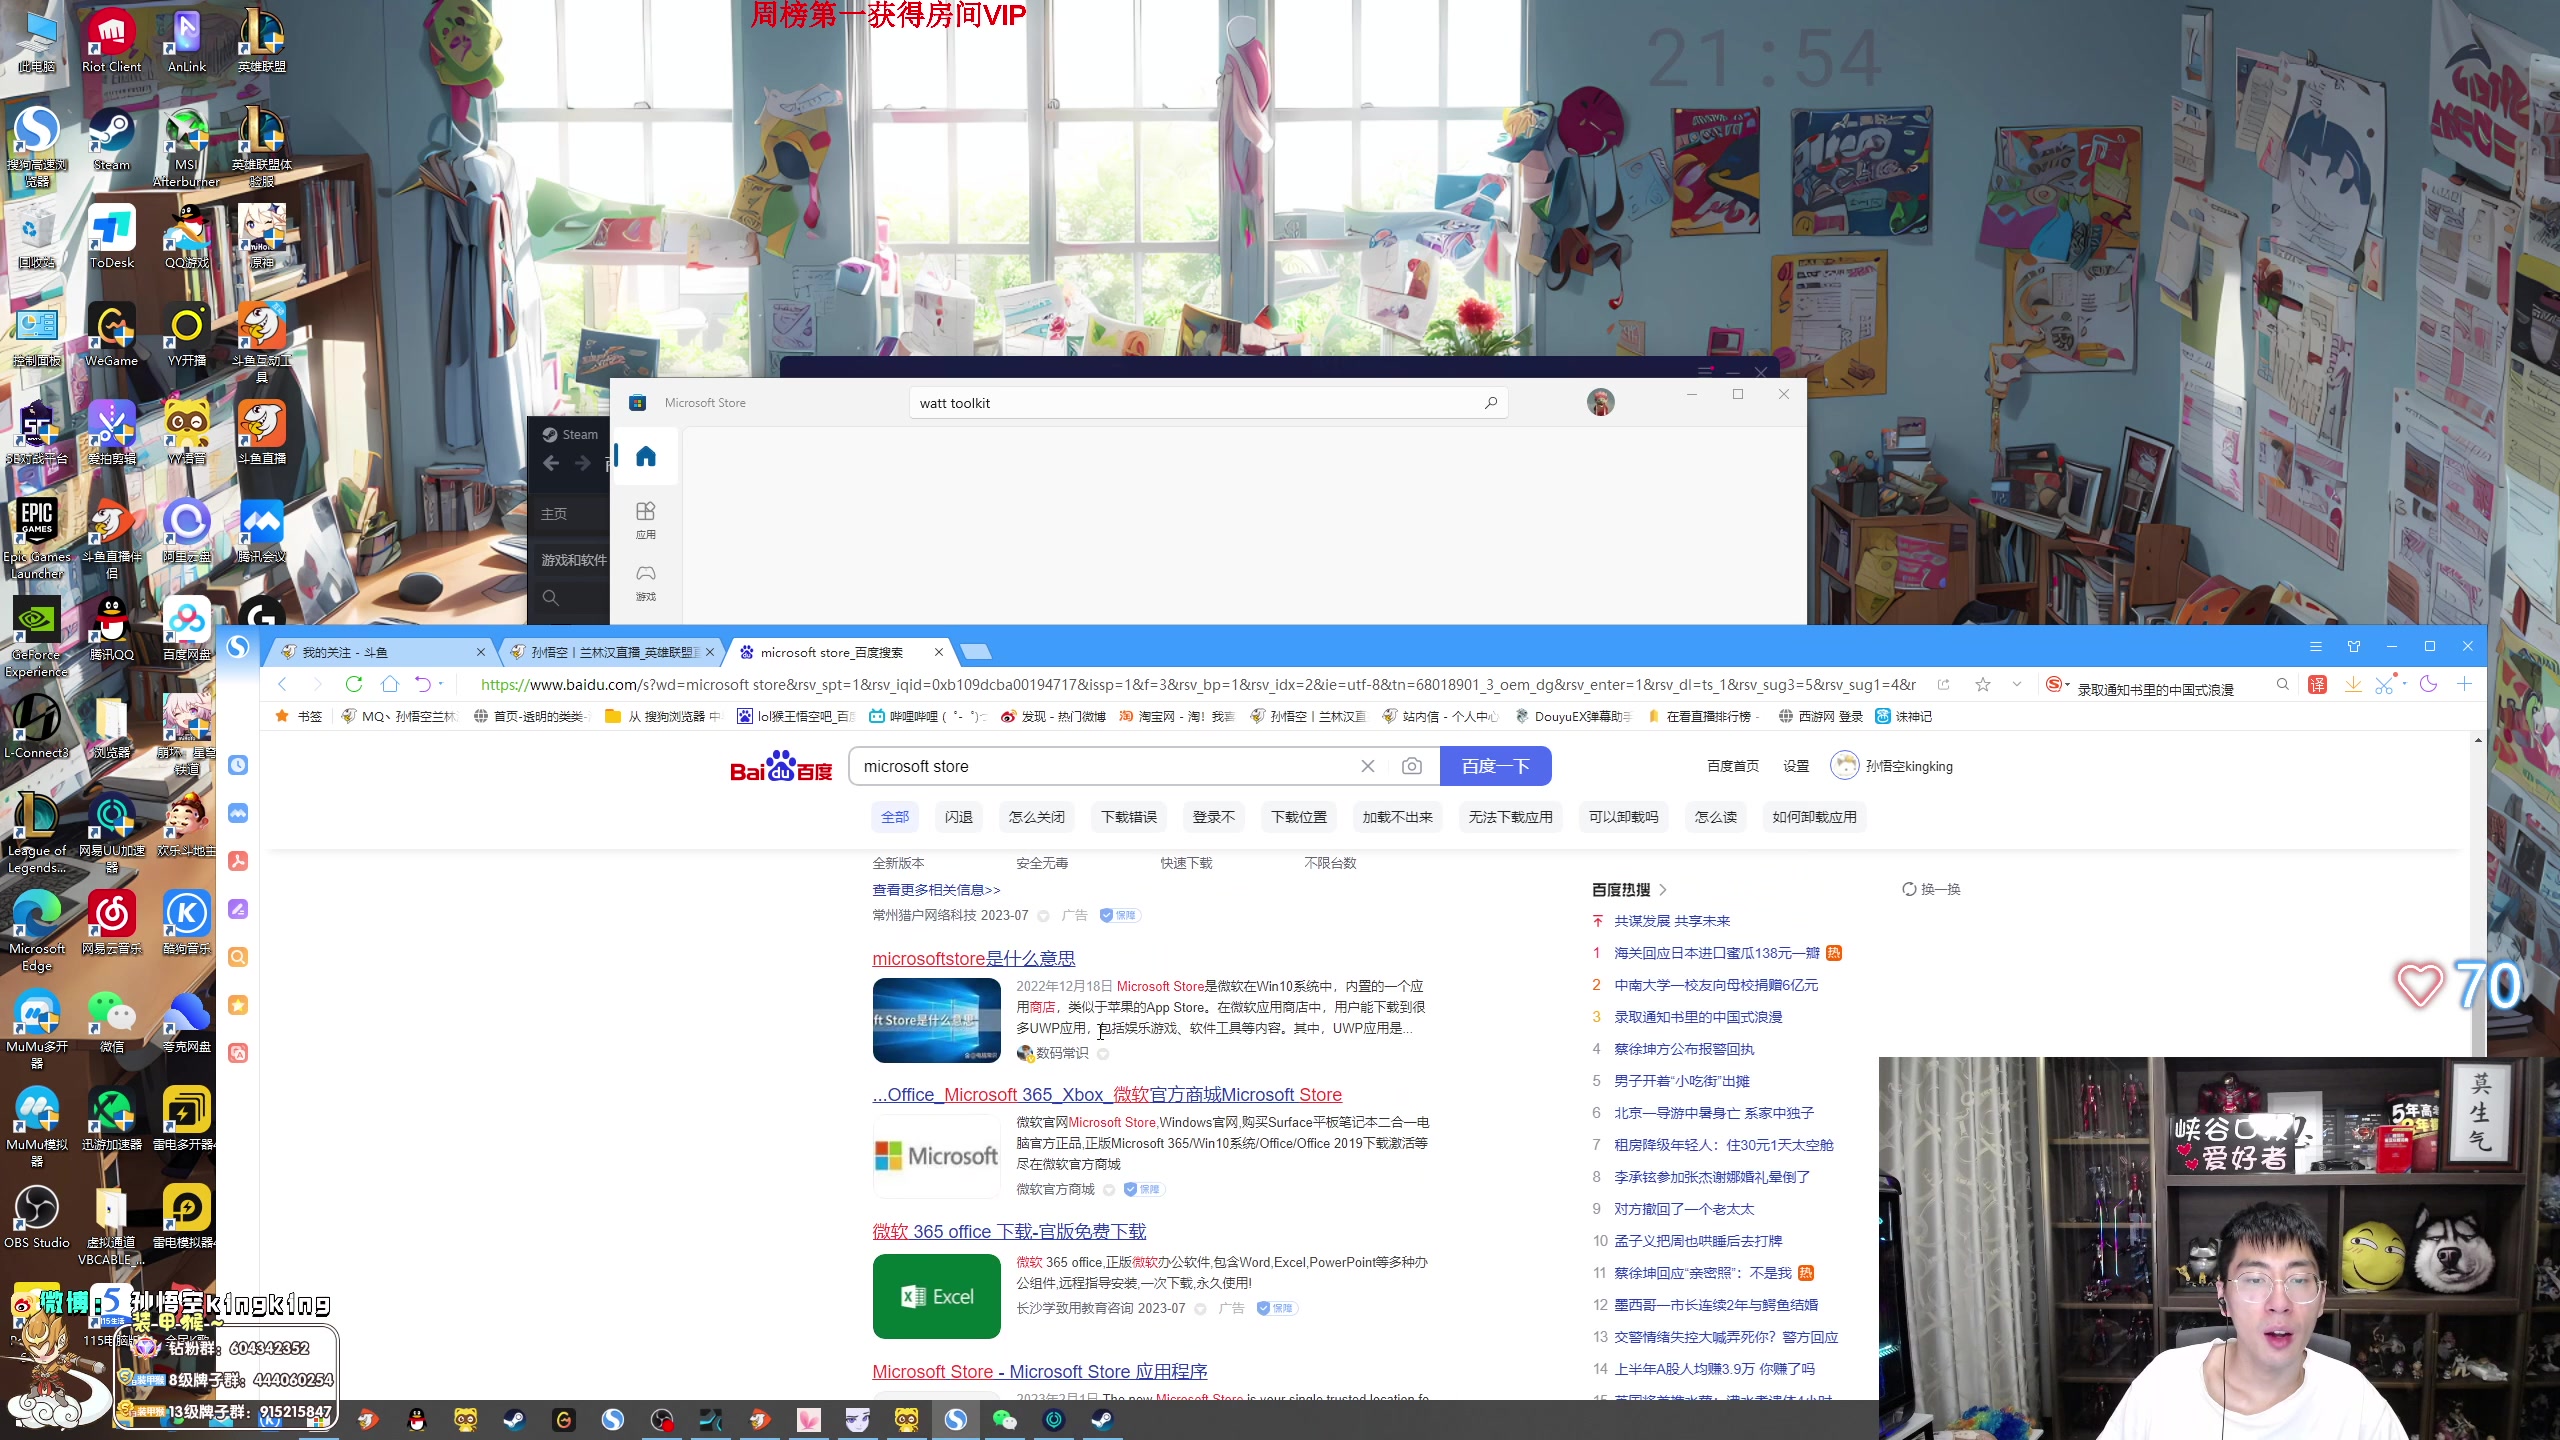Open the Riot Client desktop icon
The image size is (2560, 1440).
[111, 42]
